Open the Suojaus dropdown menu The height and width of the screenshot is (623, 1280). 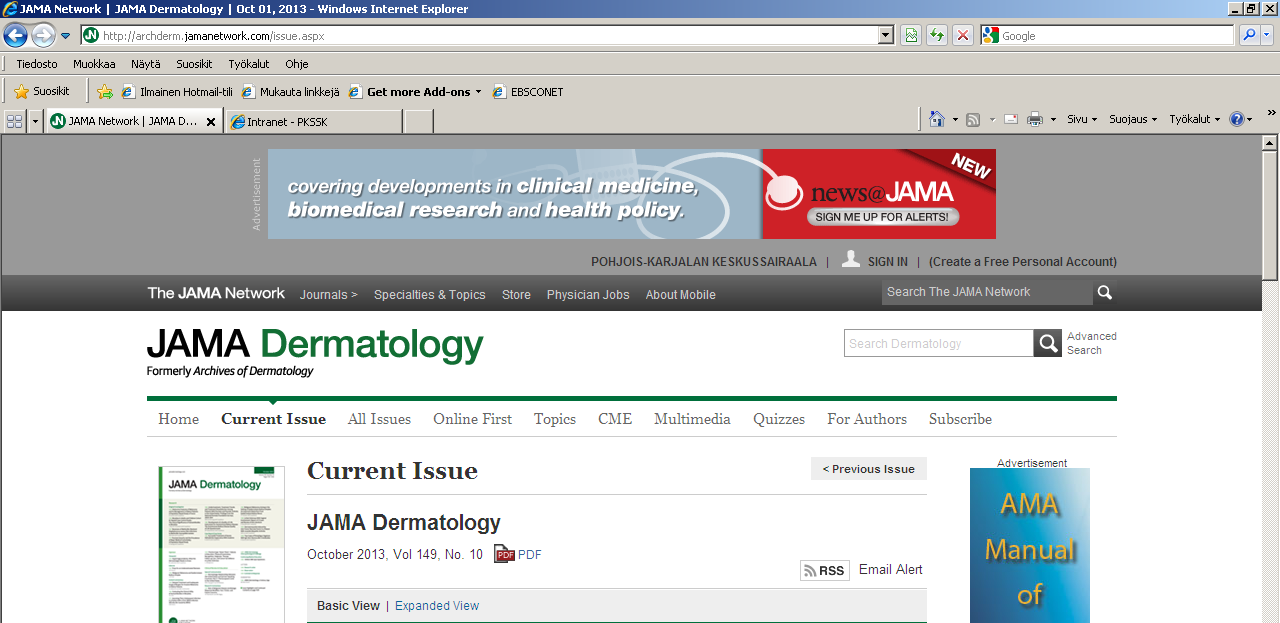pos(1133,120)
